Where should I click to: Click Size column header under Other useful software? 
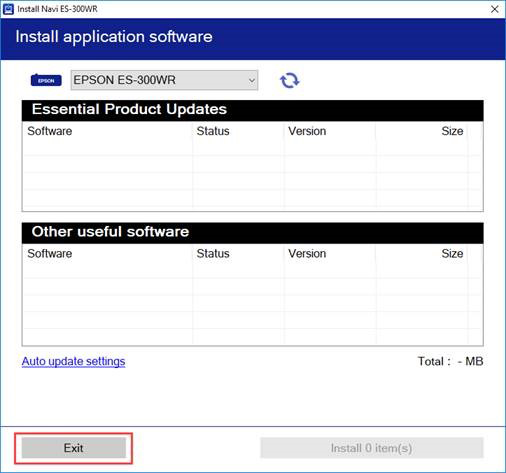(452, 254)
